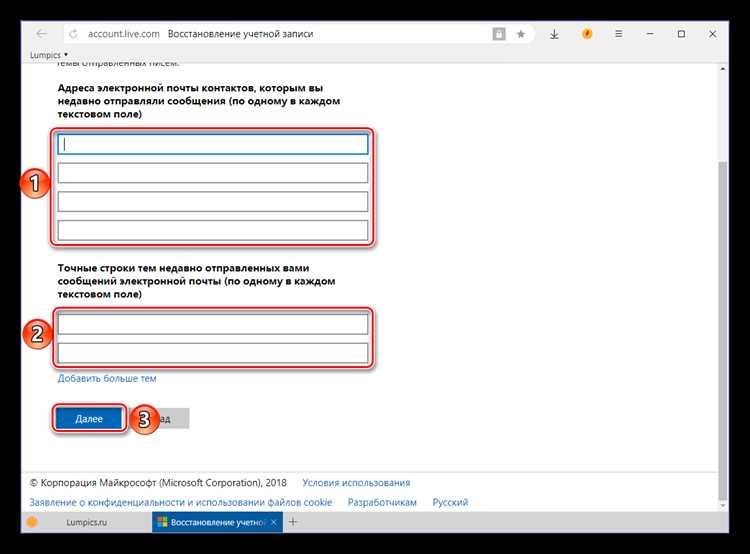Image resolution: width=750 pixels, height=554 pixels.
Task: Click the orange extension icon
Action: [587, 34]
